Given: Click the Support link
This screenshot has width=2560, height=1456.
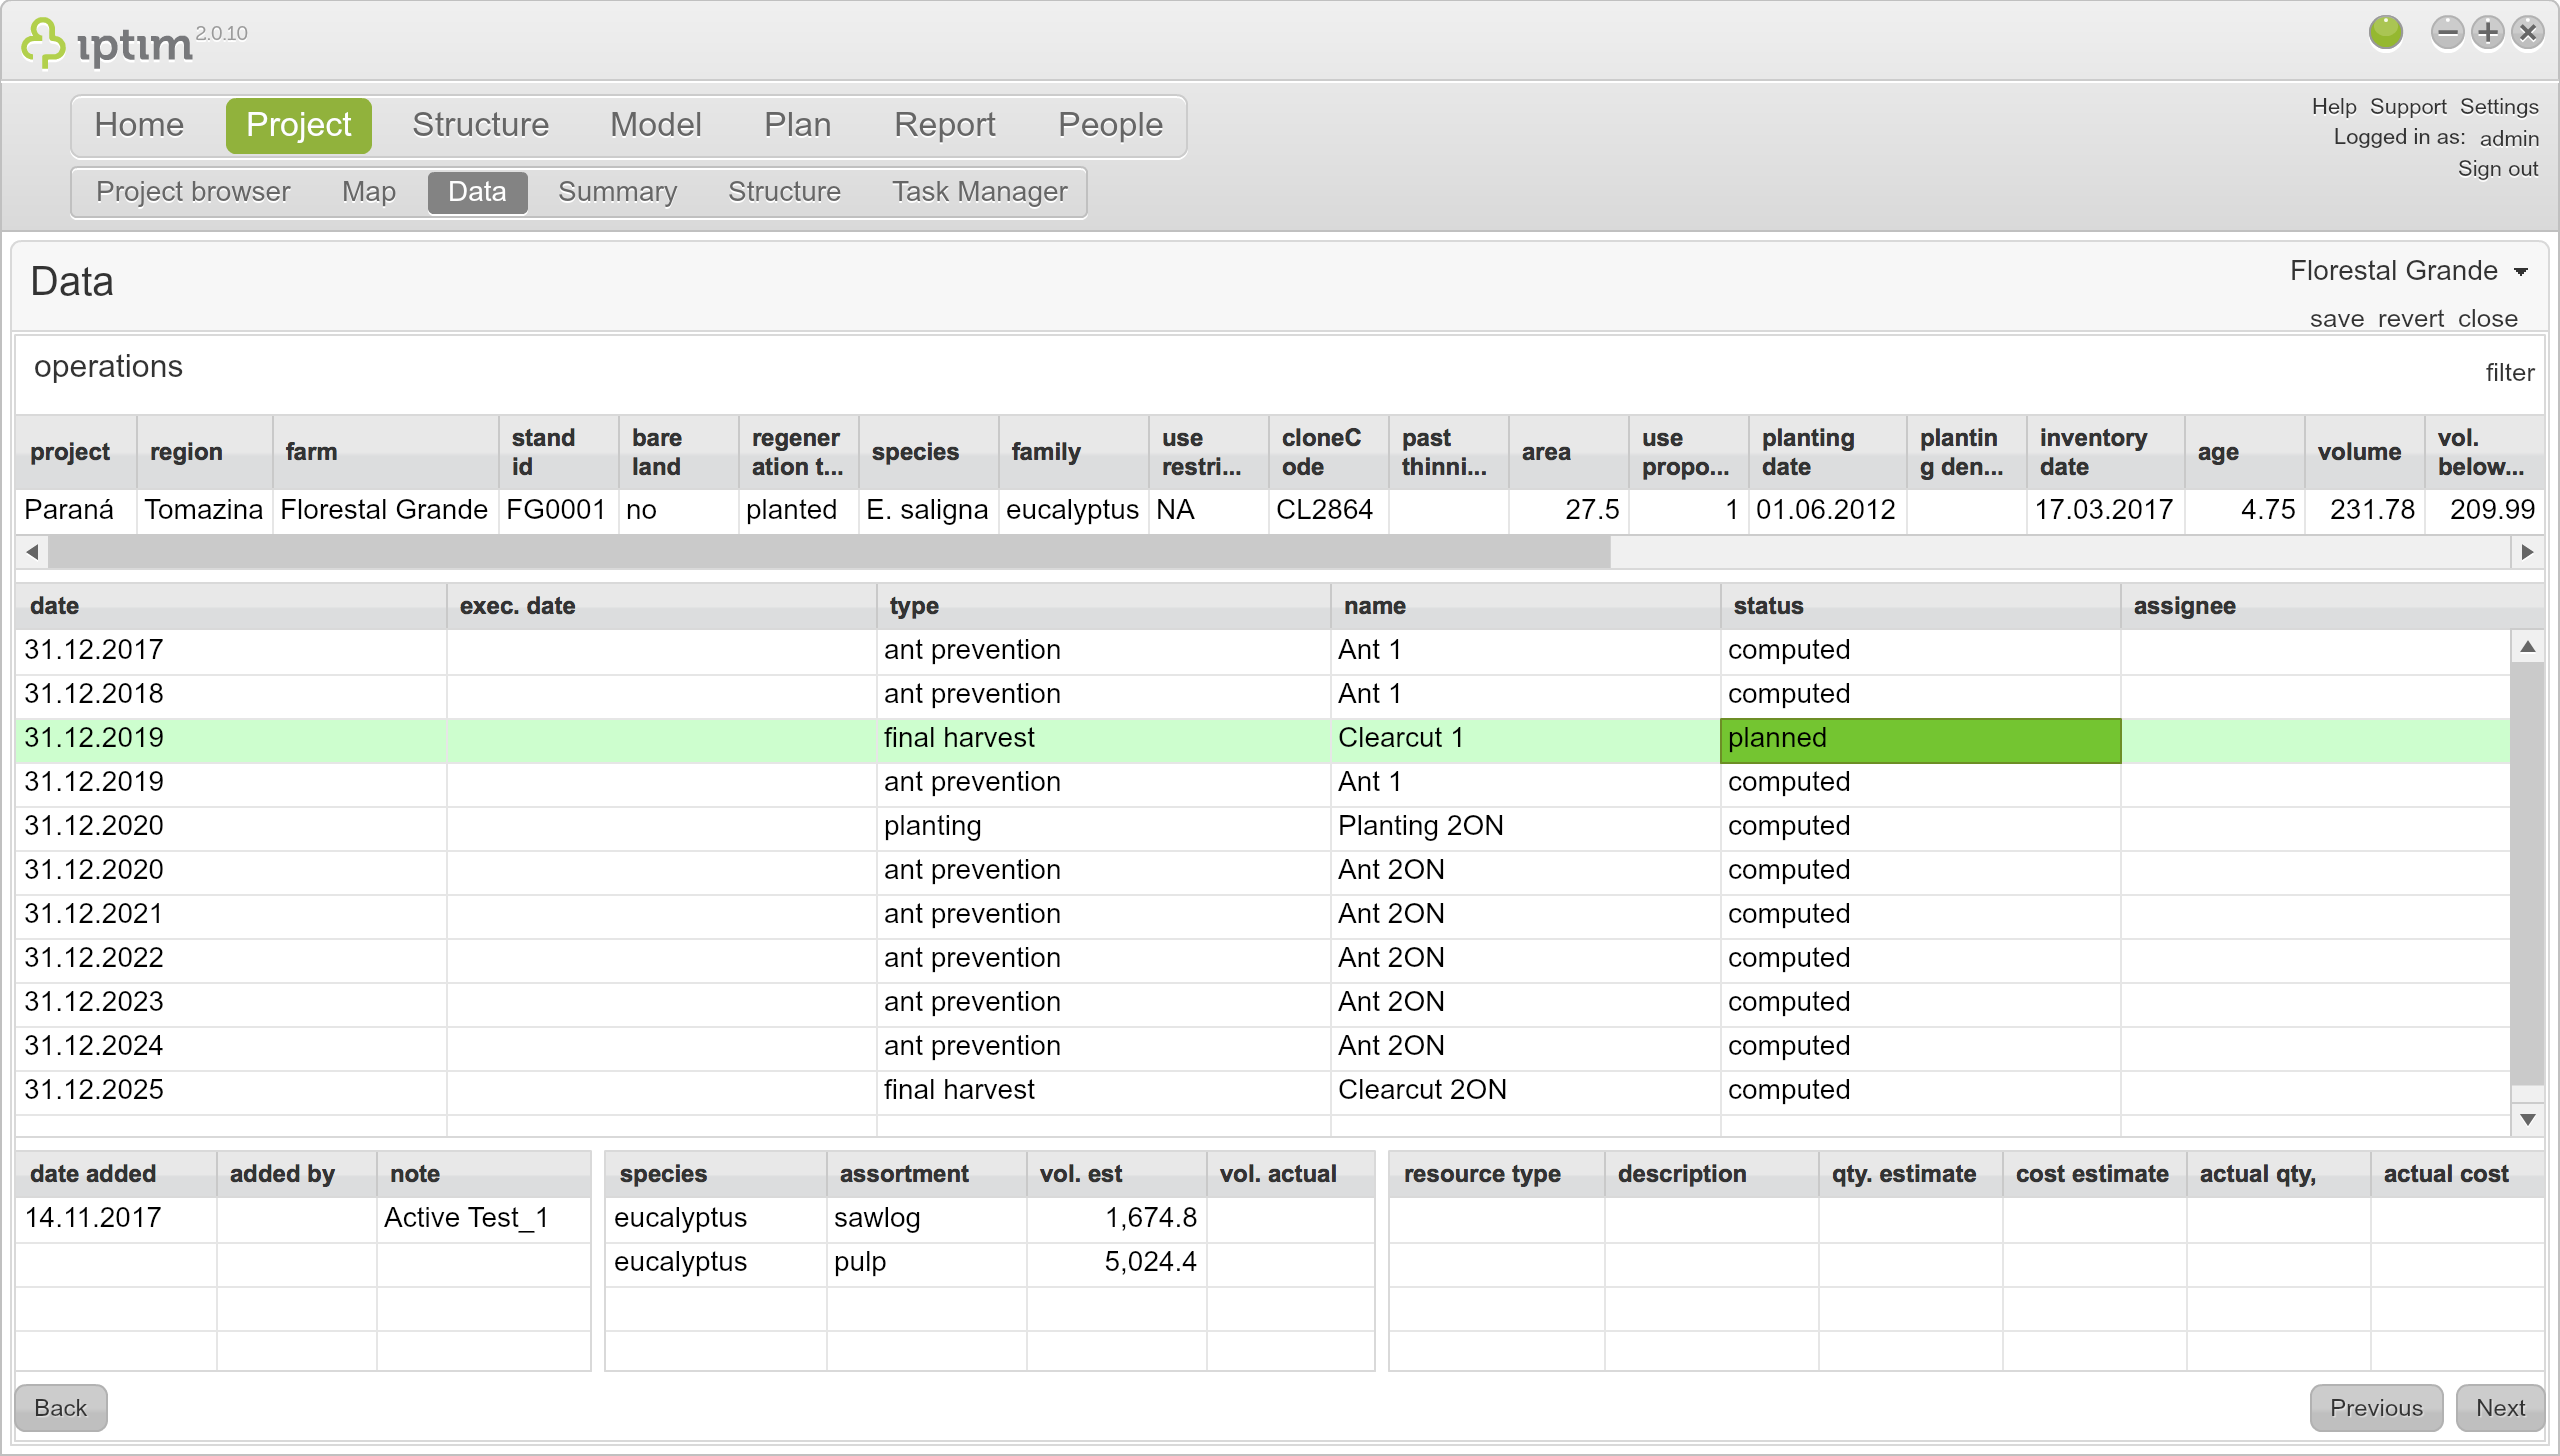Looking at the screenshot, I should tap(2407, 106).
